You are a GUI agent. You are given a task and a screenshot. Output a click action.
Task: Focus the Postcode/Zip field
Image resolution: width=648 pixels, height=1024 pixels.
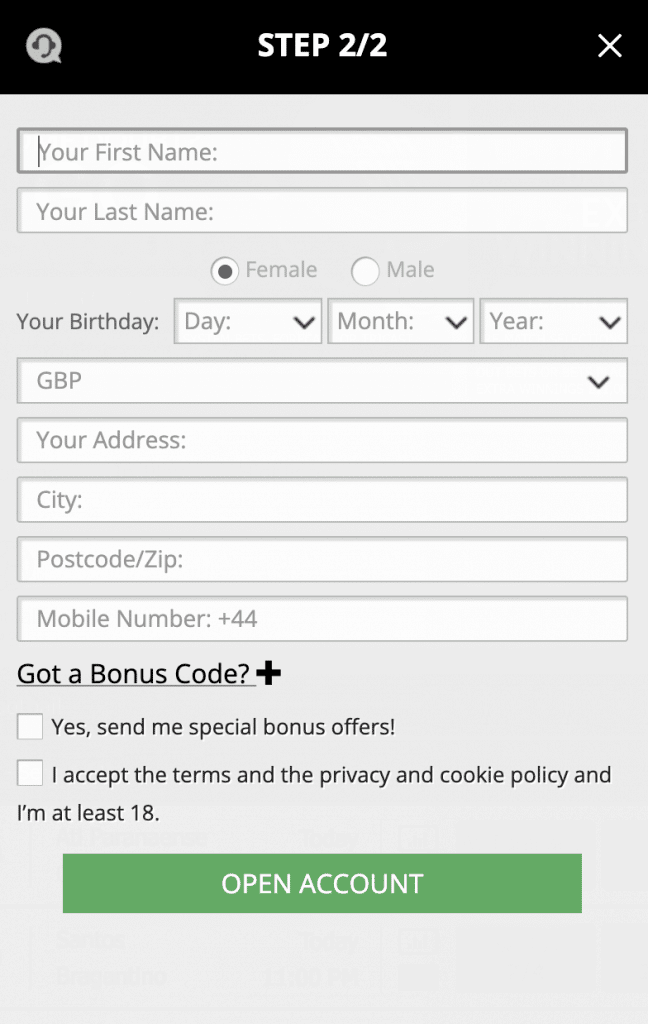coord(322,559)
